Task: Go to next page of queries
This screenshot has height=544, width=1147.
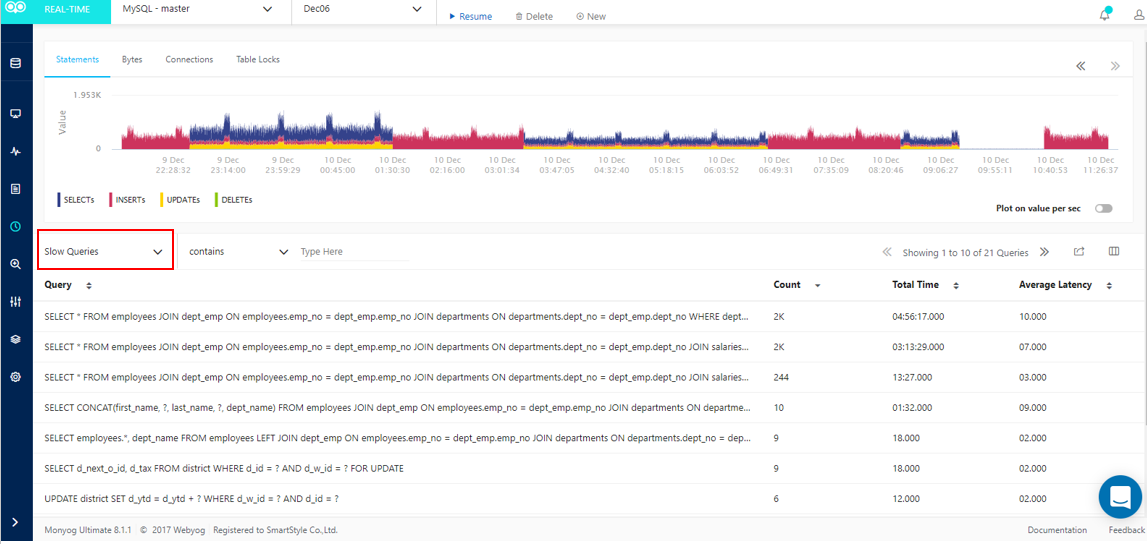Action: tap(1045, 252)
